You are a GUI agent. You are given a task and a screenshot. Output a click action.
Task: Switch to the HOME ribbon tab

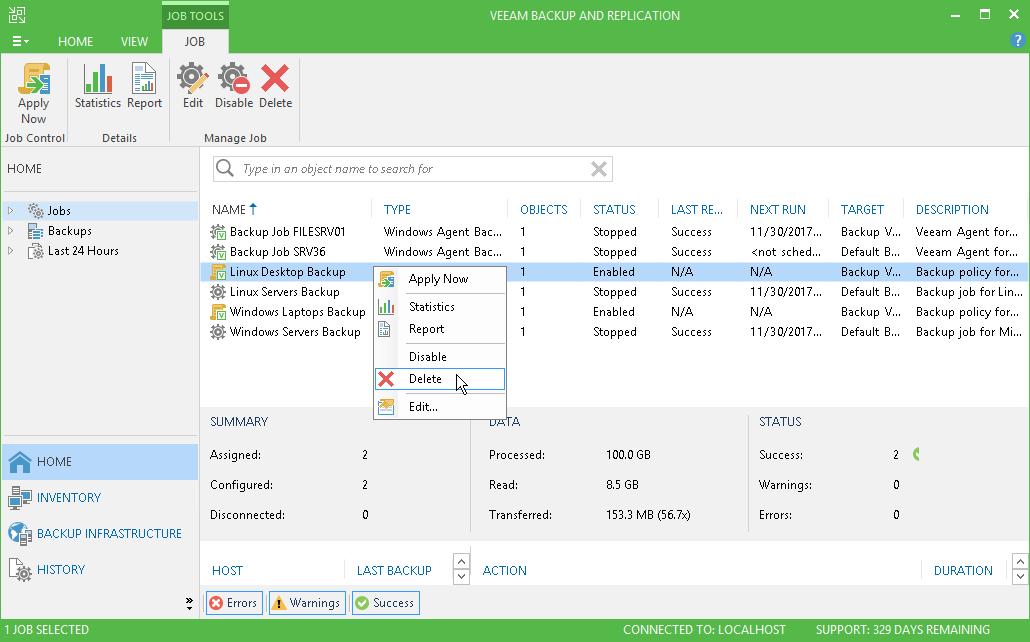click(76, 41)
